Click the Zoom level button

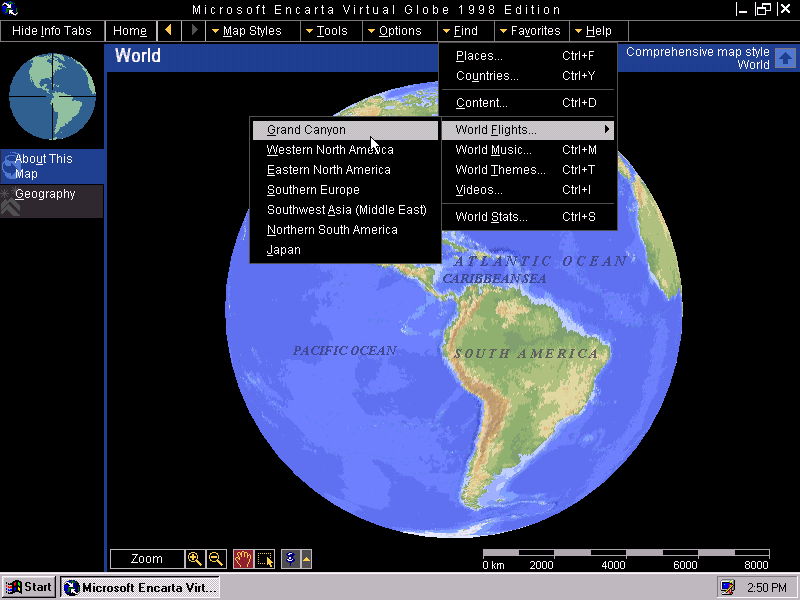tap(147, 559)
